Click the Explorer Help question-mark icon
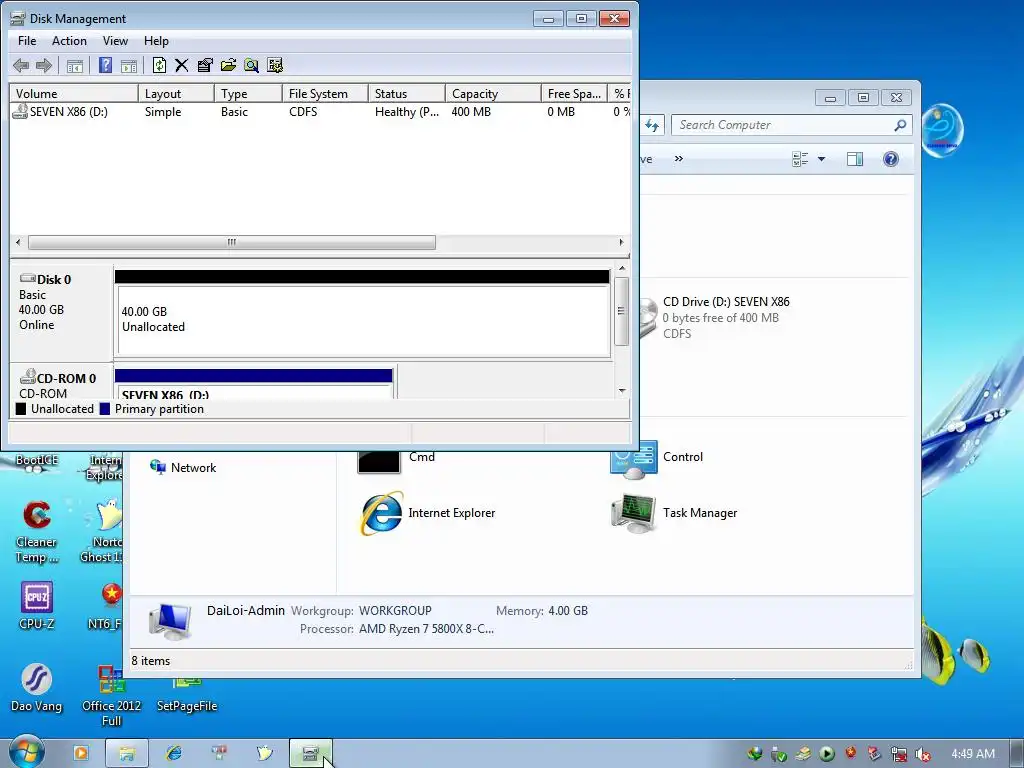Screen dimensions: 1024x768 [891, 159]
